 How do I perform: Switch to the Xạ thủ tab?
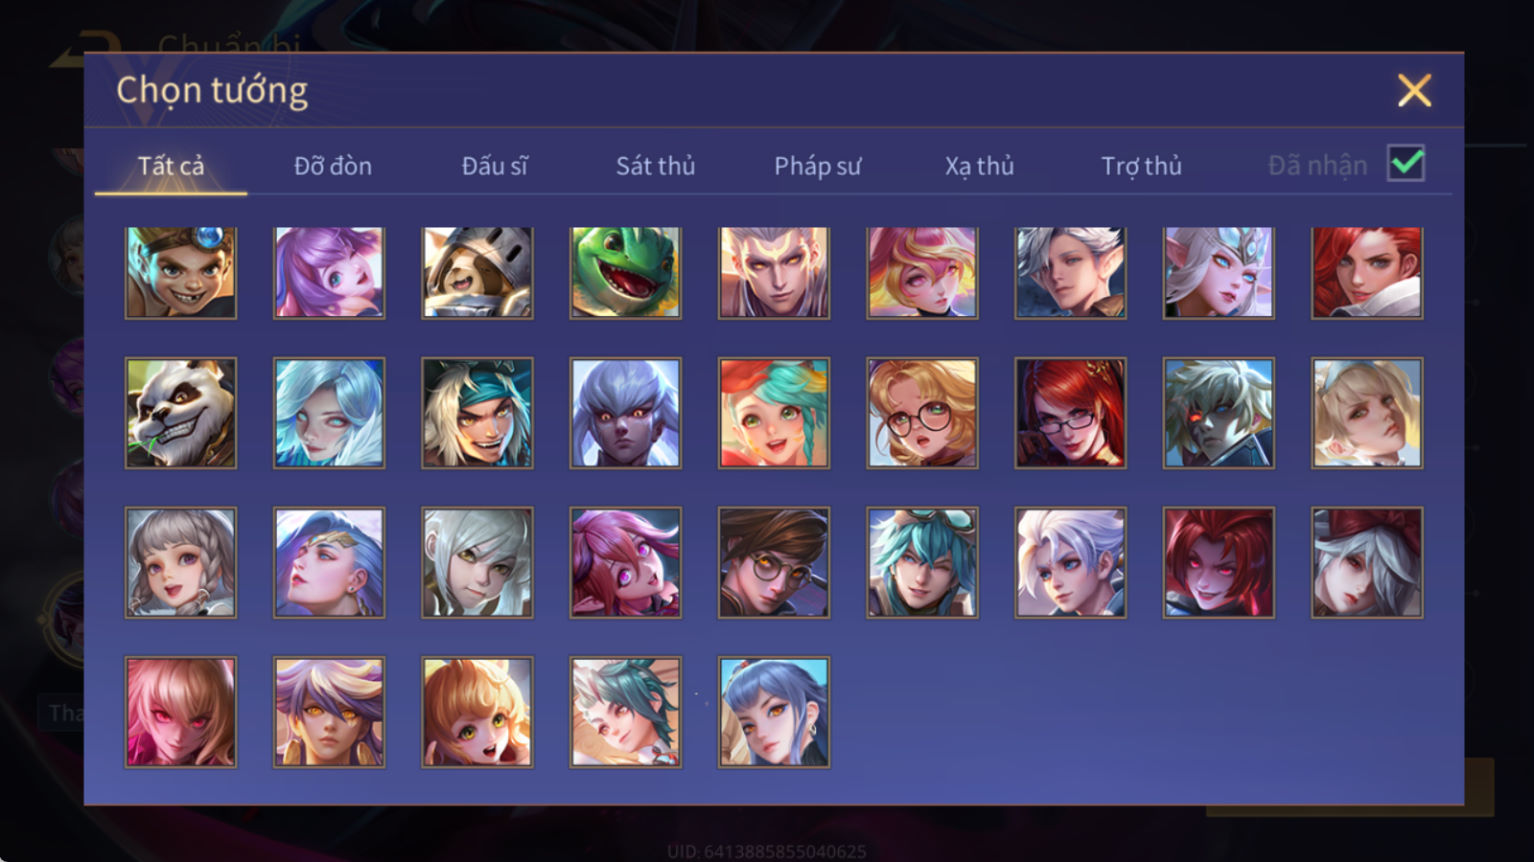(980, 166)
